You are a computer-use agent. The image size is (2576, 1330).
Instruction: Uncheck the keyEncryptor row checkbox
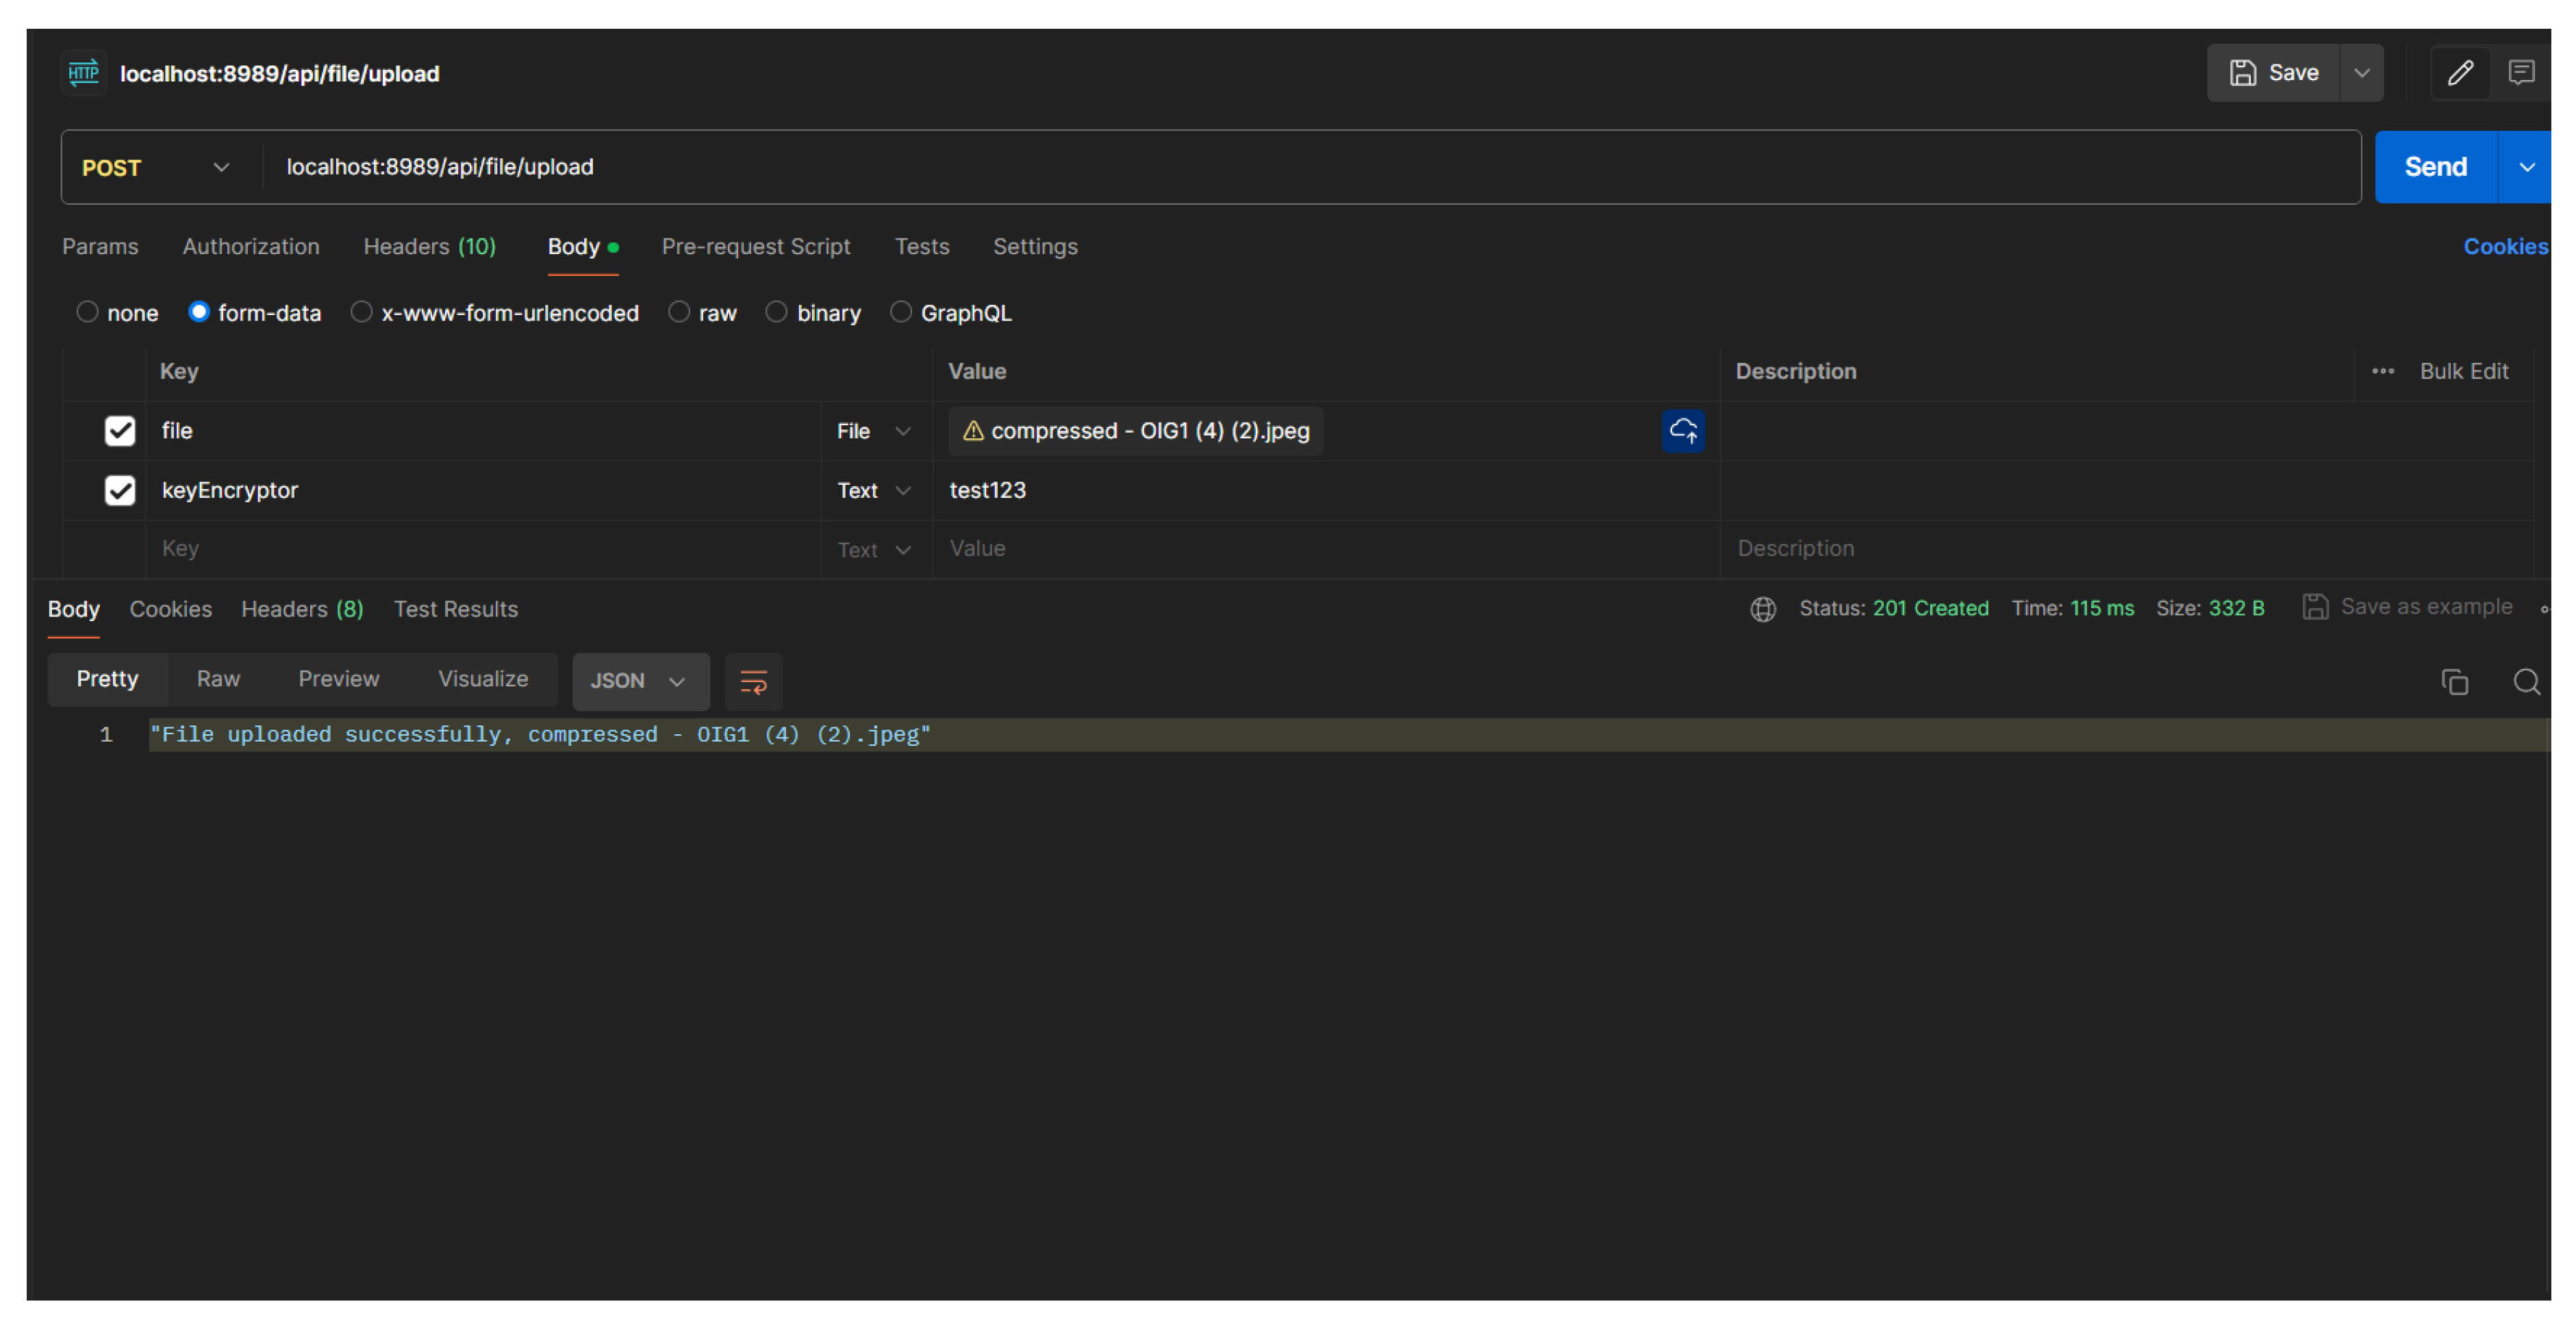[x=120, y=491]
